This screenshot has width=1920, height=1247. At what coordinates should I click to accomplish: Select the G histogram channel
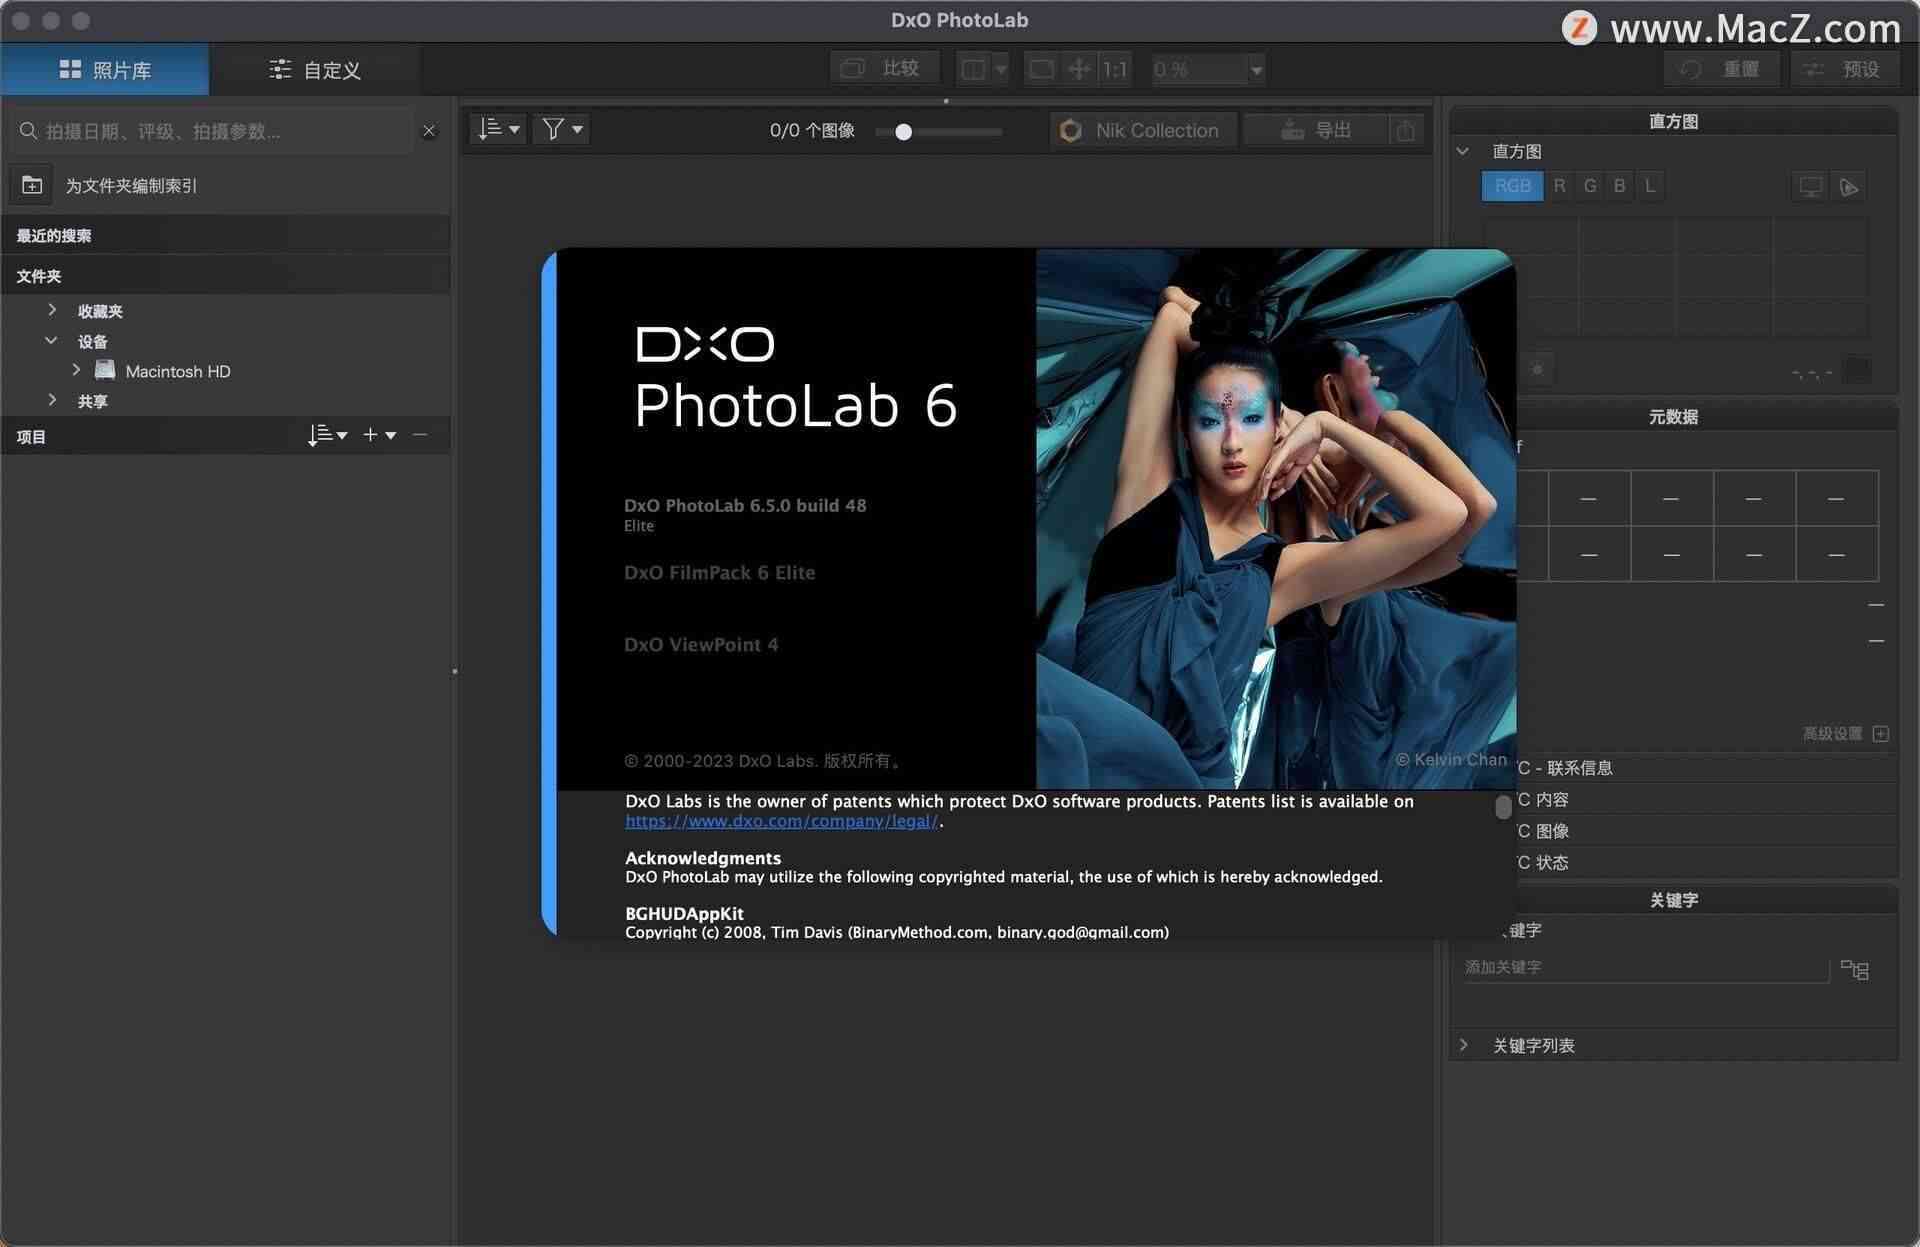click(1589, 186)
